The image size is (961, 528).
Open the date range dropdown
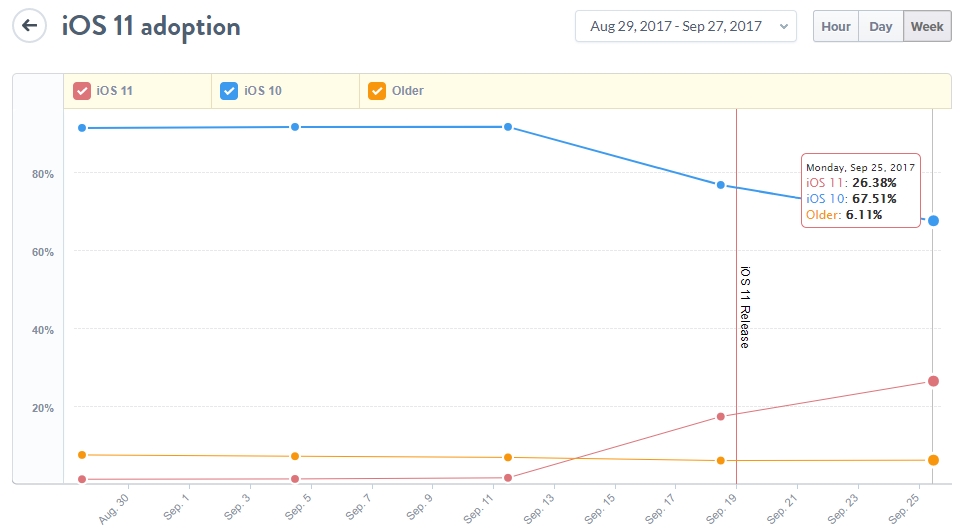(685, 26)
